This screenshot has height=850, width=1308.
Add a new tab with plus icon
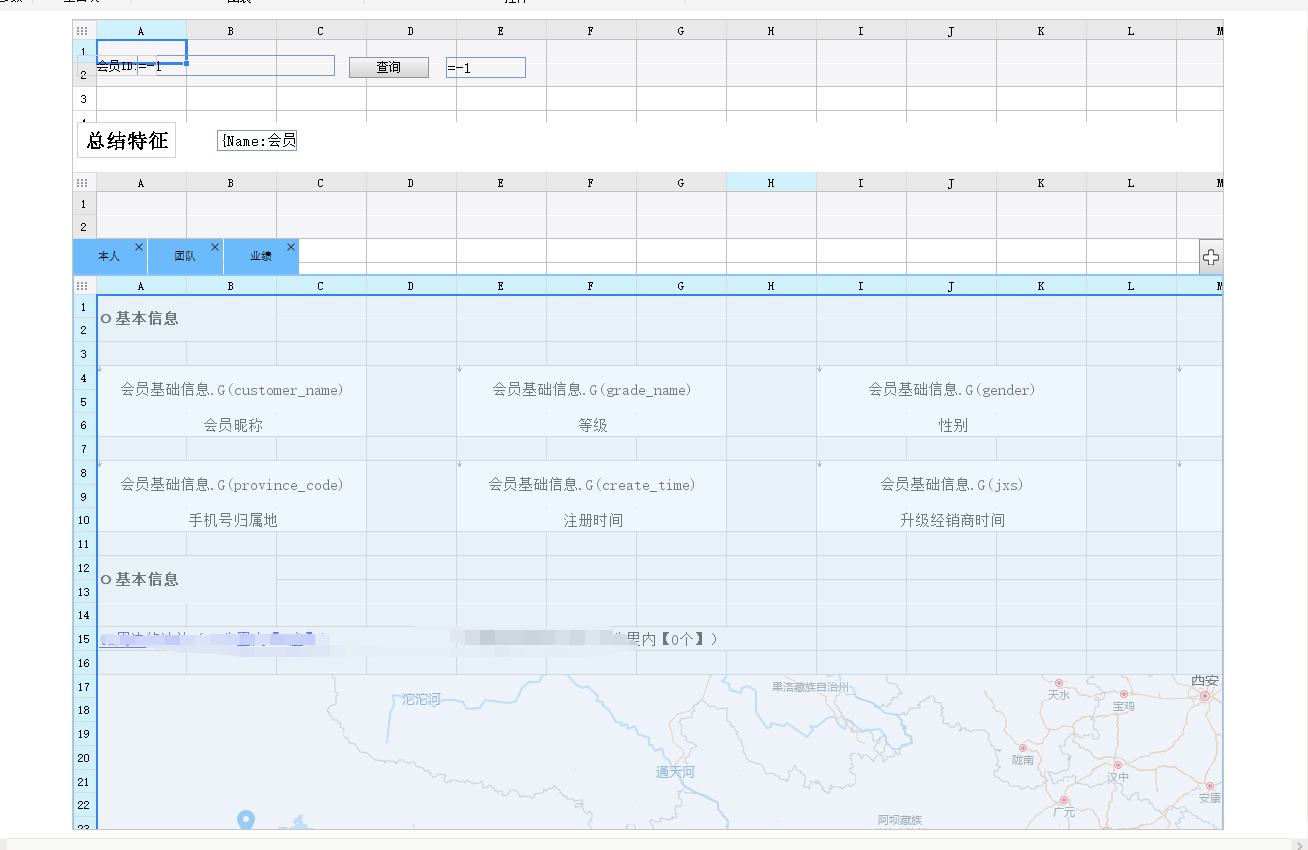coord(1211,258)
